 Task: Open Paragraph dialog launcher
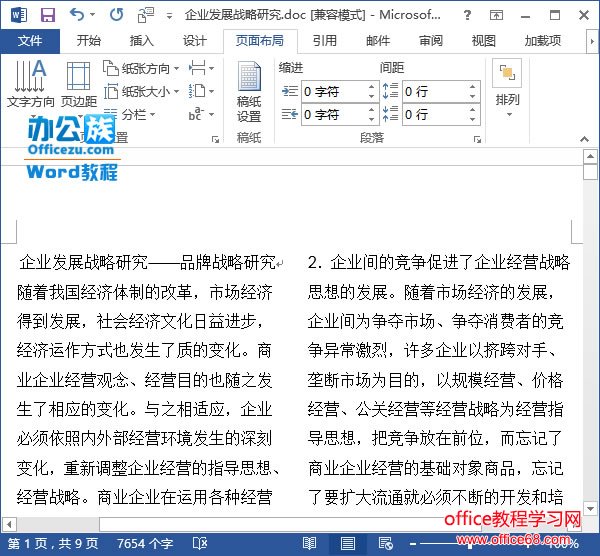[x=477, y=140]
